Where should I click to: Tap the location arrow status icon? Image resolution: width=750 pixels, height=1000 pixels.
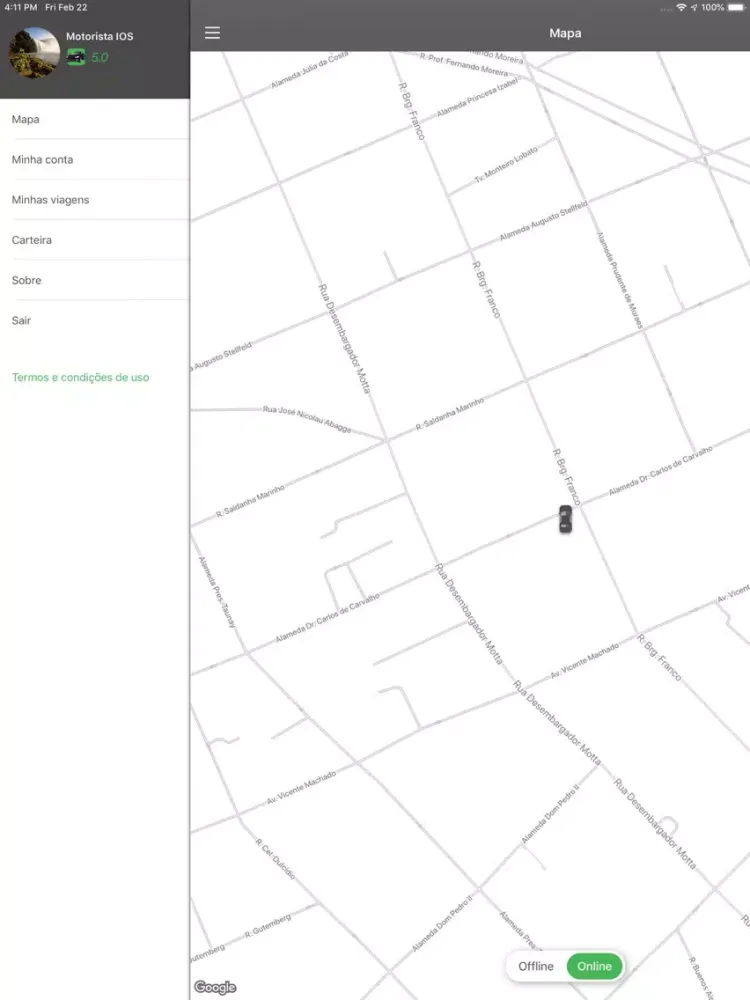pyautogui.click(x=694, y=7)
